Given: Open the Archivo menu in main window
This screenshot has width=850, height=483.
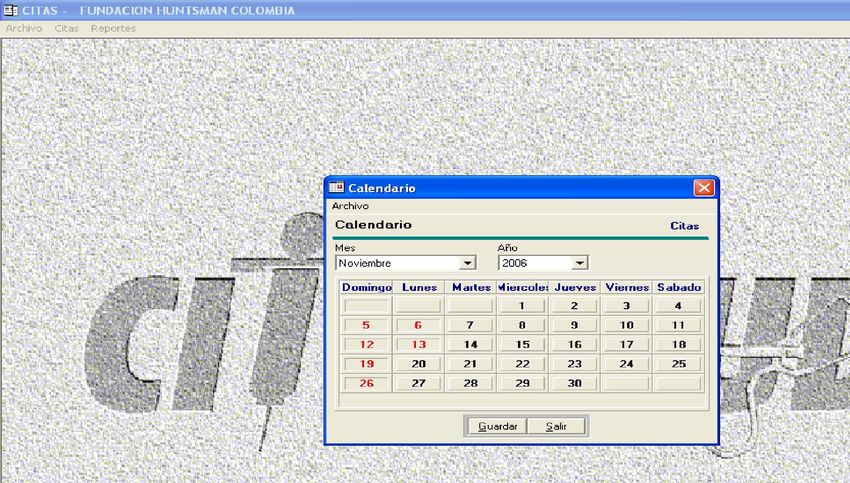Looking at the screenshot, I should (24, 29).
